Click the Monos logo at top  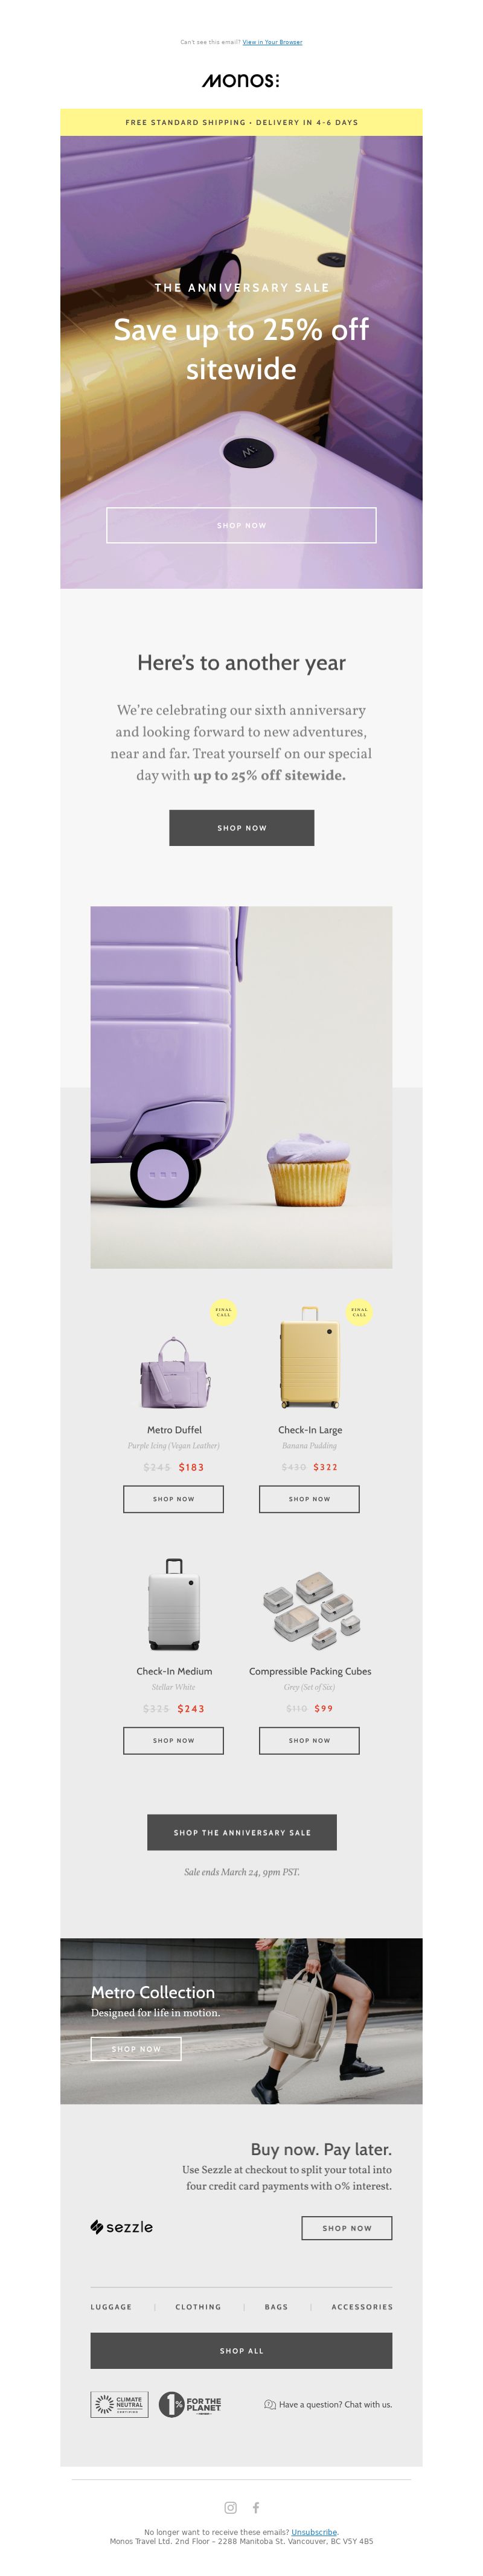(241, 80)
